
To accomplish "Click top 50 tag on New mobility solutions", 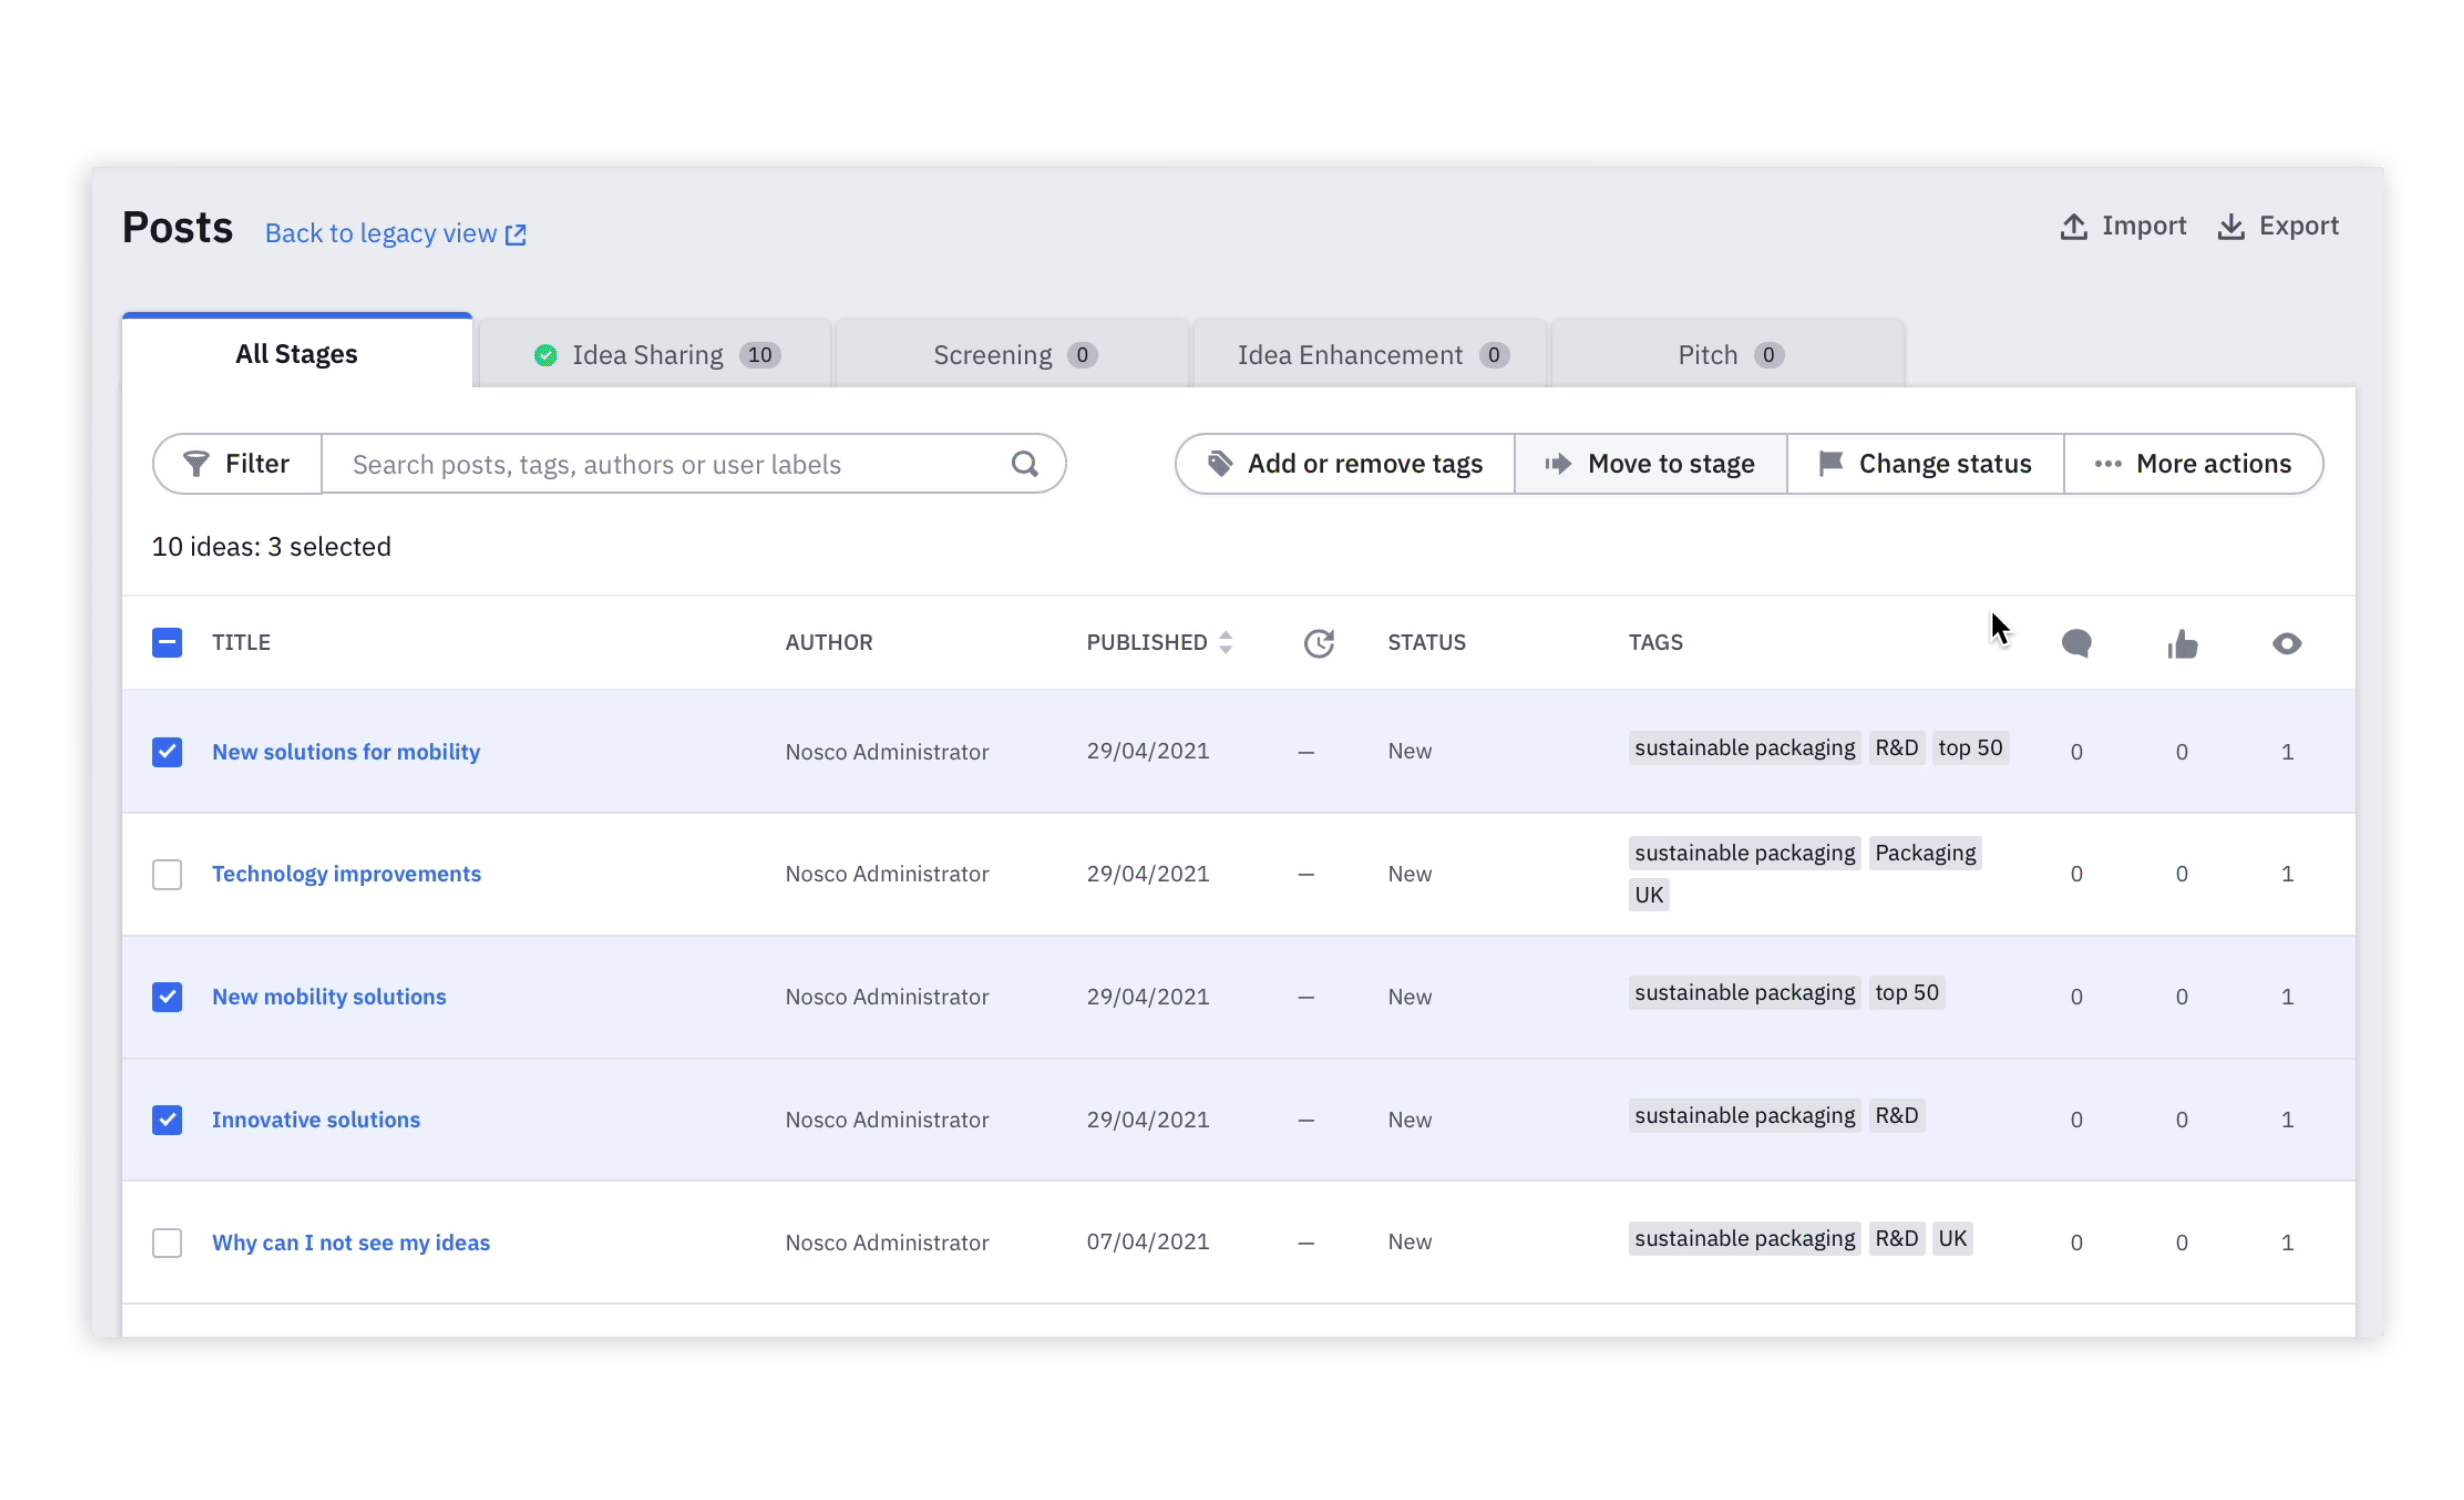I will click(x=1906, y=993).
